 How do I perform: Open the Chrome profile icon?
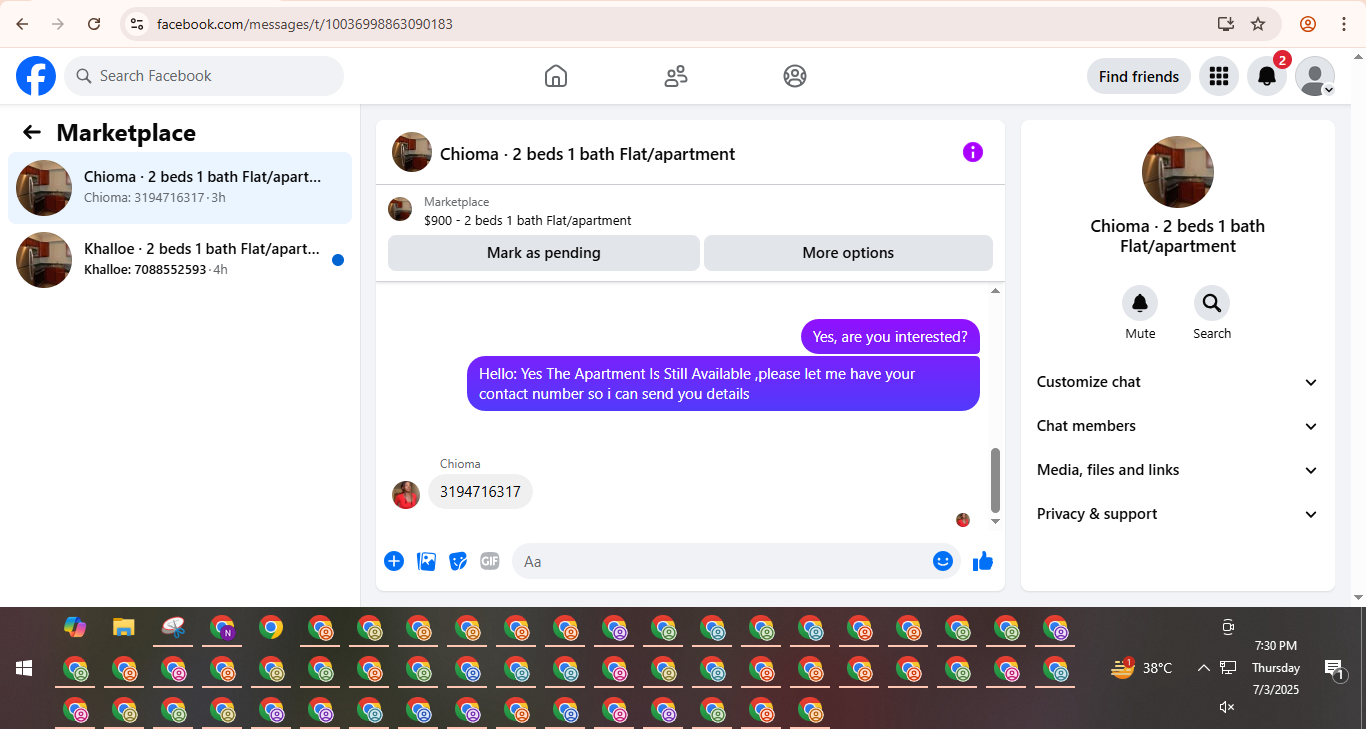click(x=1308, y=24)
